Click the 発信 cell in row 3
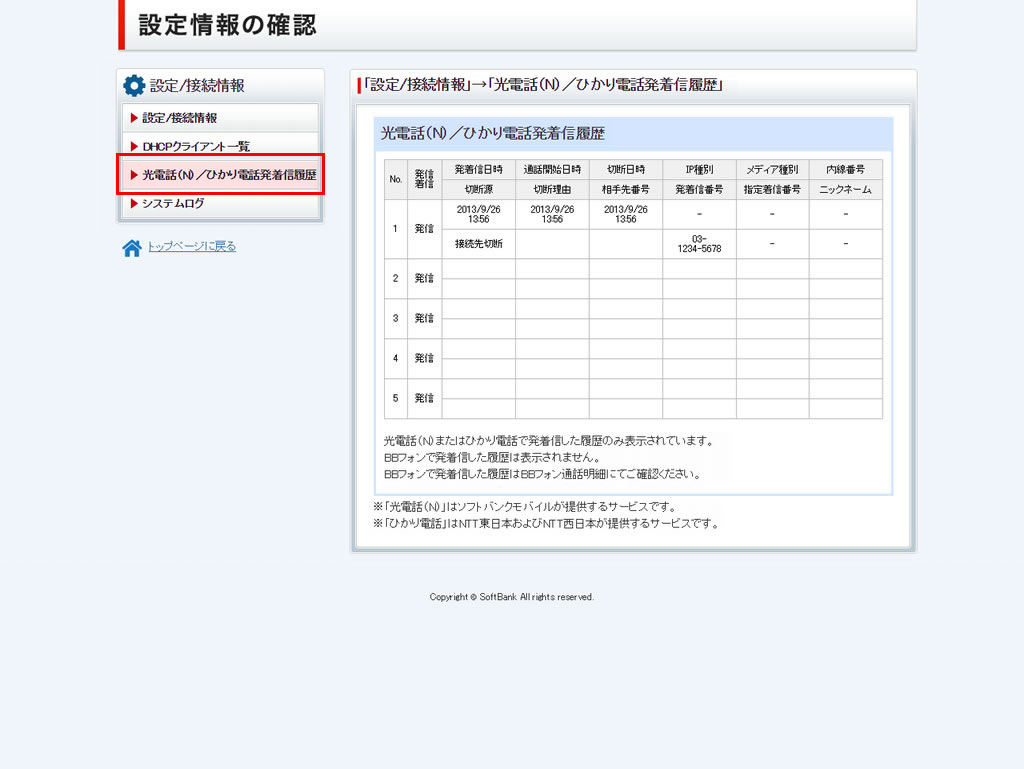Viewport: 1024px width, 769px height. [424, 319]
